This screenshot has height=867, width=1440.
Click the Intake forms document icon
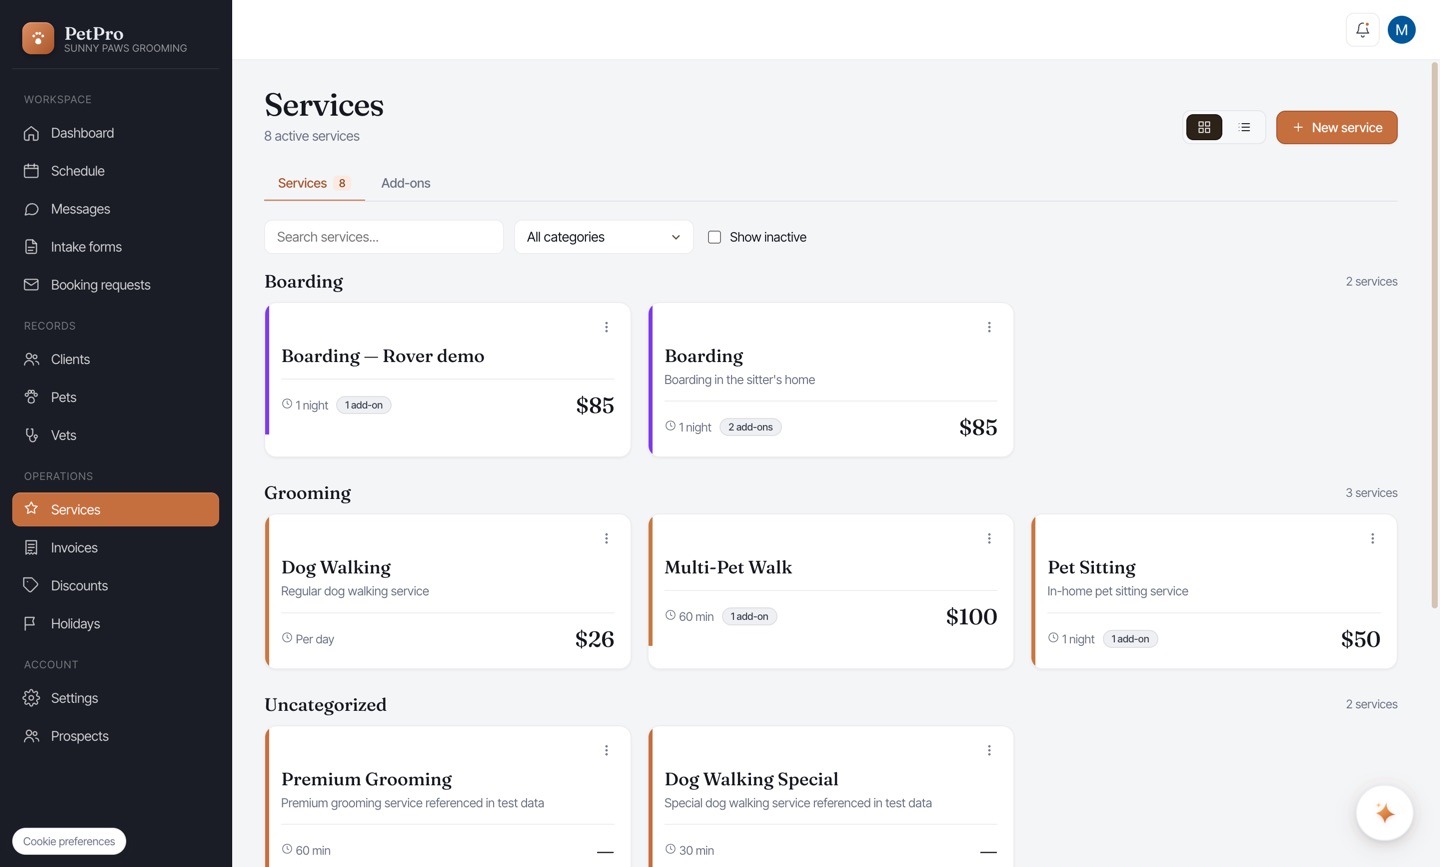point(32,247)
